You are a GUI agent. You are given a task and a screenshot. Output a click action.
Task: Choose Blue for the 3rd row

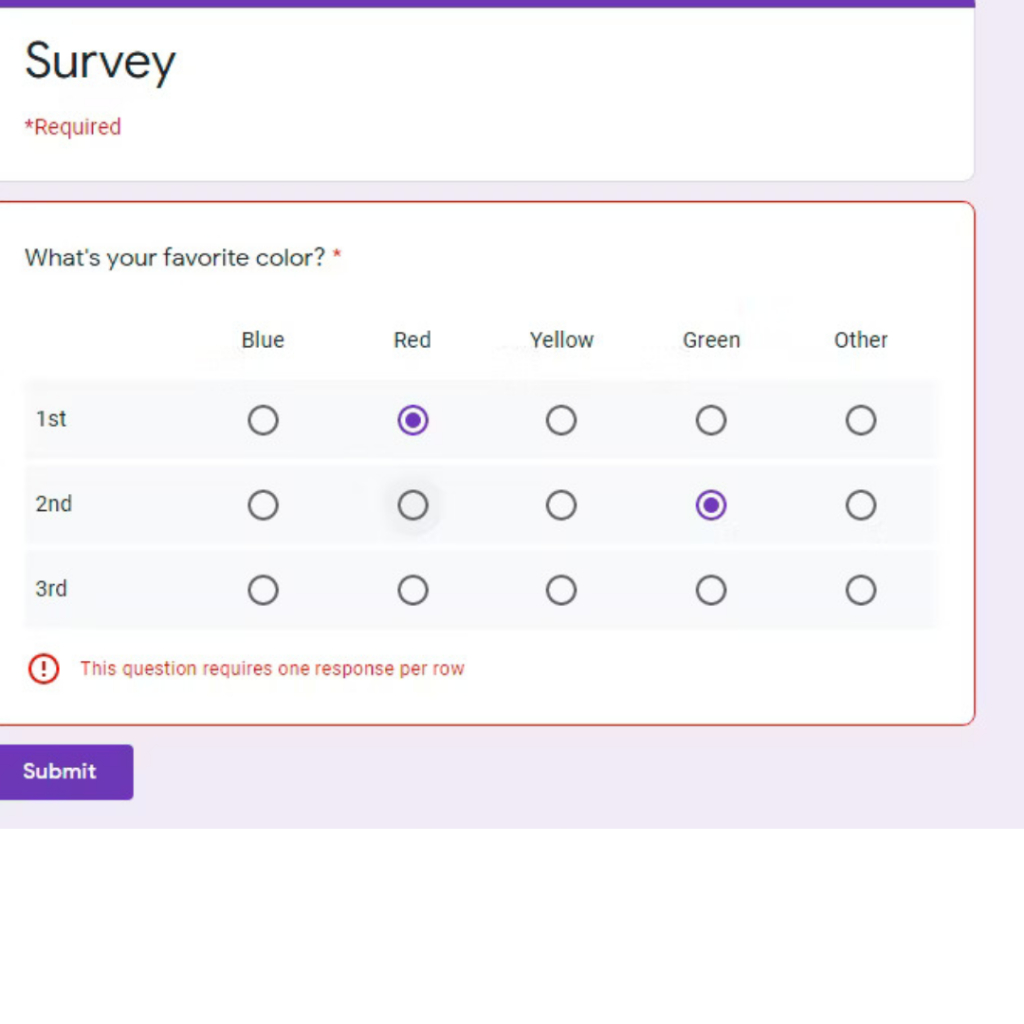coord(263,591)
